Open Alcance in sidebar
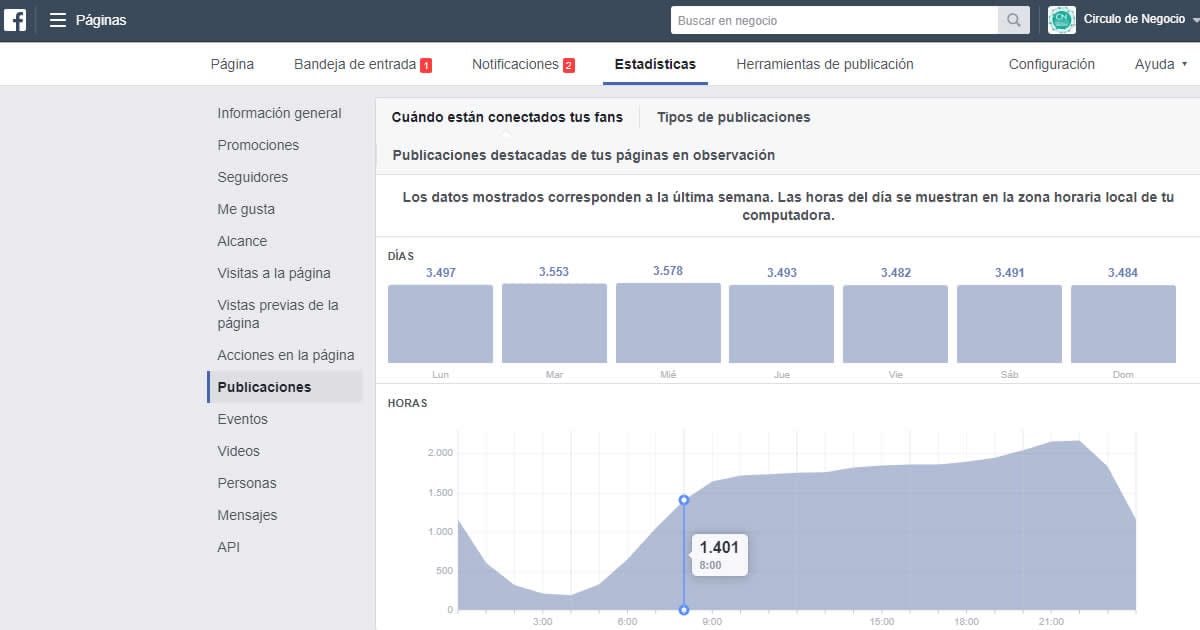The width and height of the screenshot is (1200, 630). tap(242, 241)
